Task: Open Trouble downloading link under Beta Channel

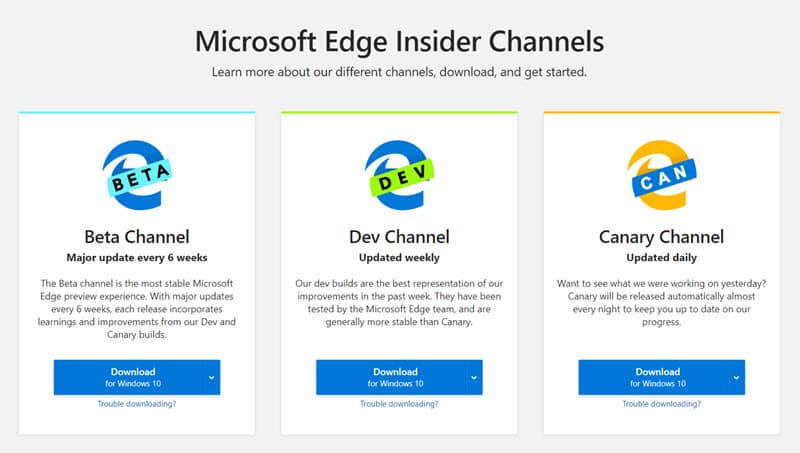Action: point(137,404)
